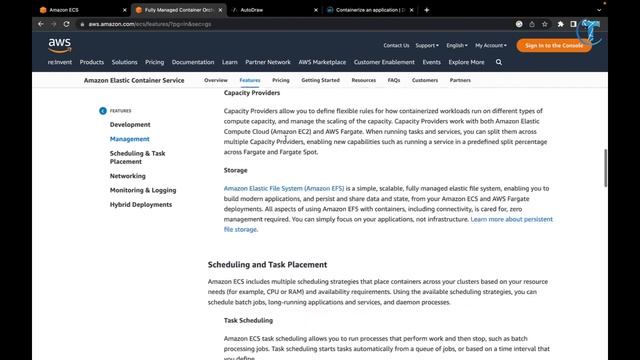The image size is (640, 360).
Task: Click the browser forward arrow
Action: tap(54, 24)
